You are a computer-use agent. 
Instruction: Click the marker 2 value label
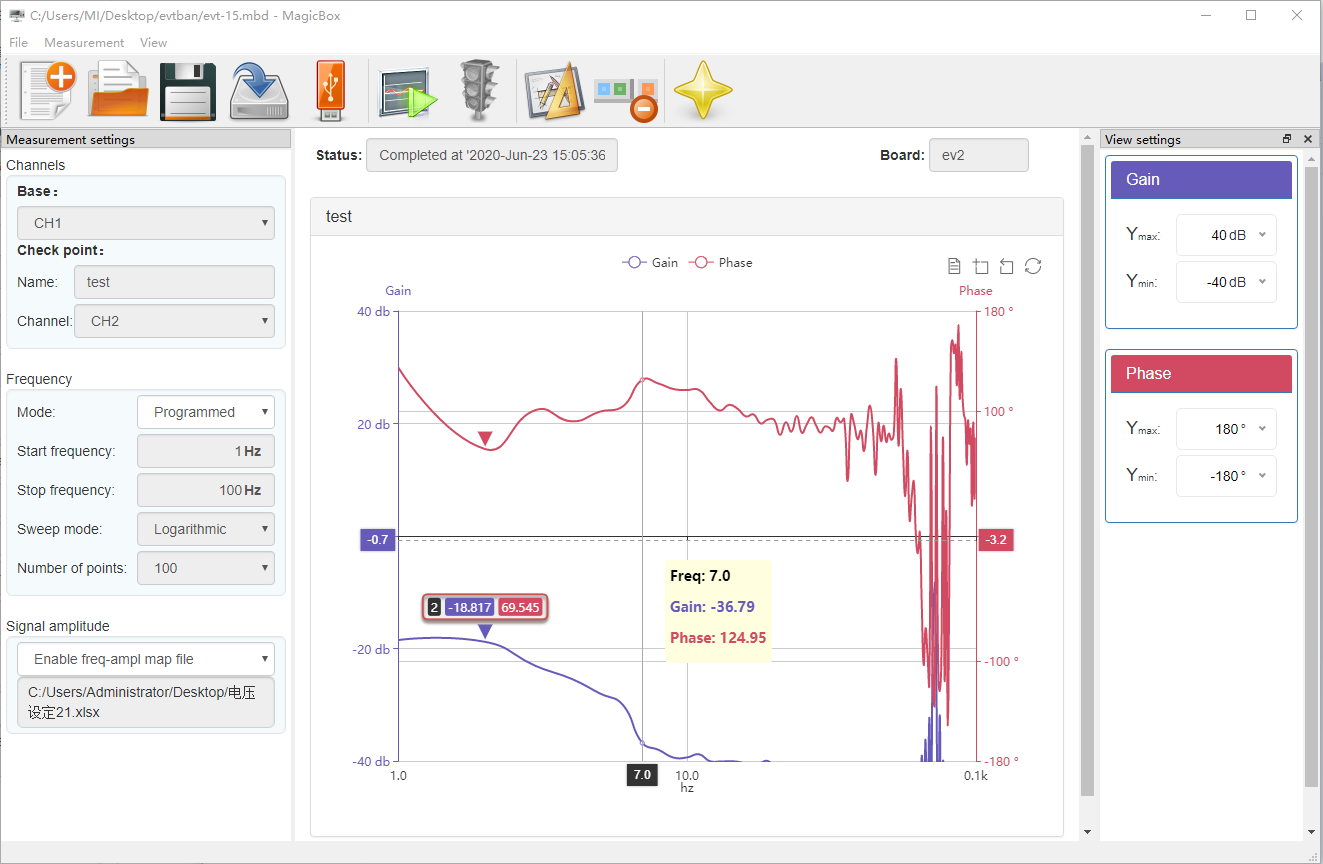(x=485, y=607)
